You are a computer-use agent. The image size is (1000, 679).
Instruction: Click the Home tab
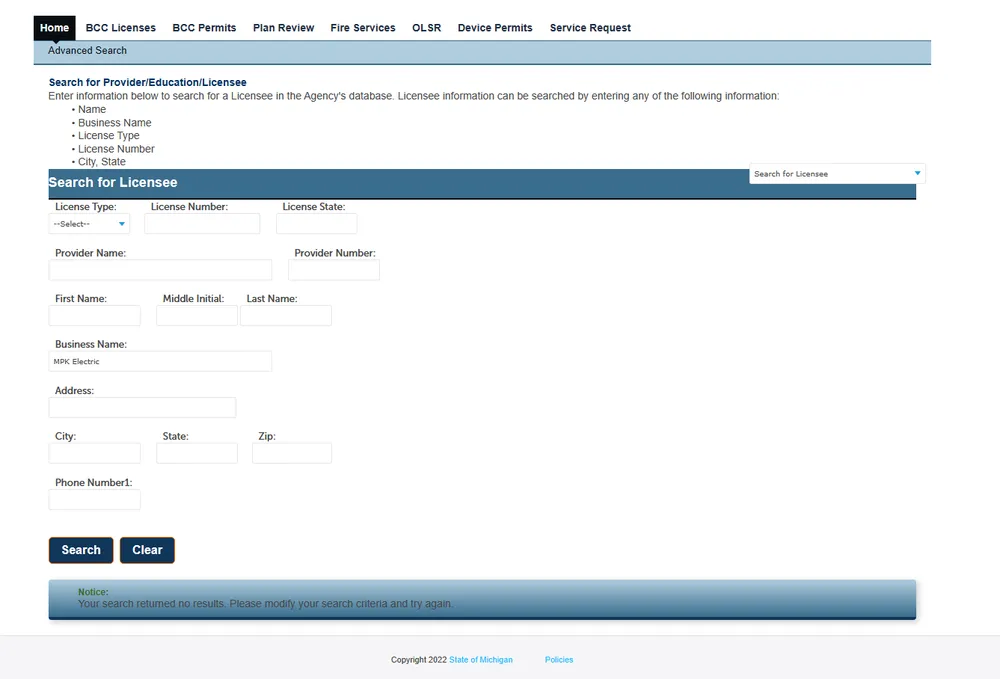[x=55, y=28]
